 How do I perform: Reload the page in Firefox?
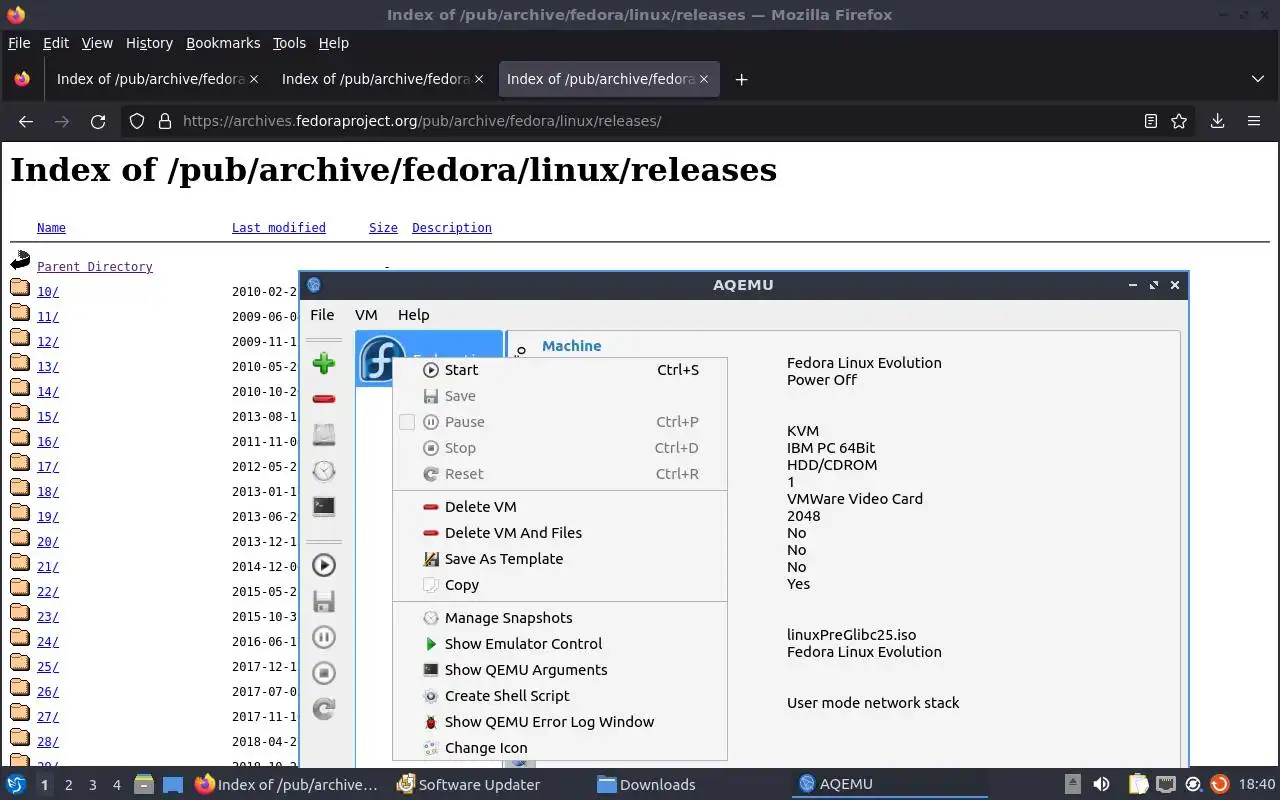(98, 121)
